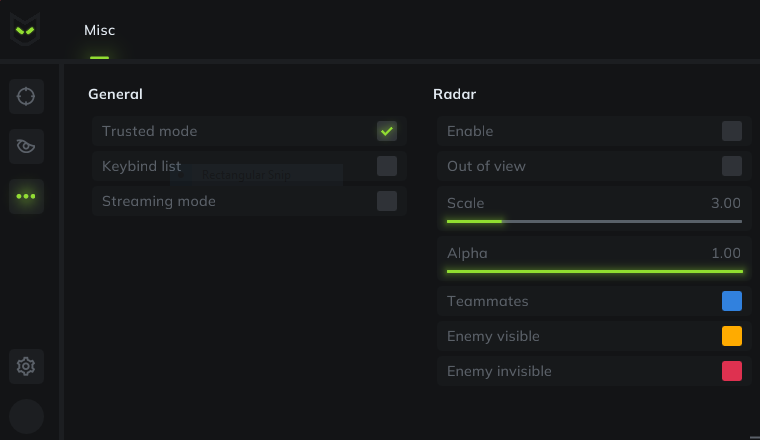
Task: Open the blue Teammates color swatch
Action: tap(731, 301)
